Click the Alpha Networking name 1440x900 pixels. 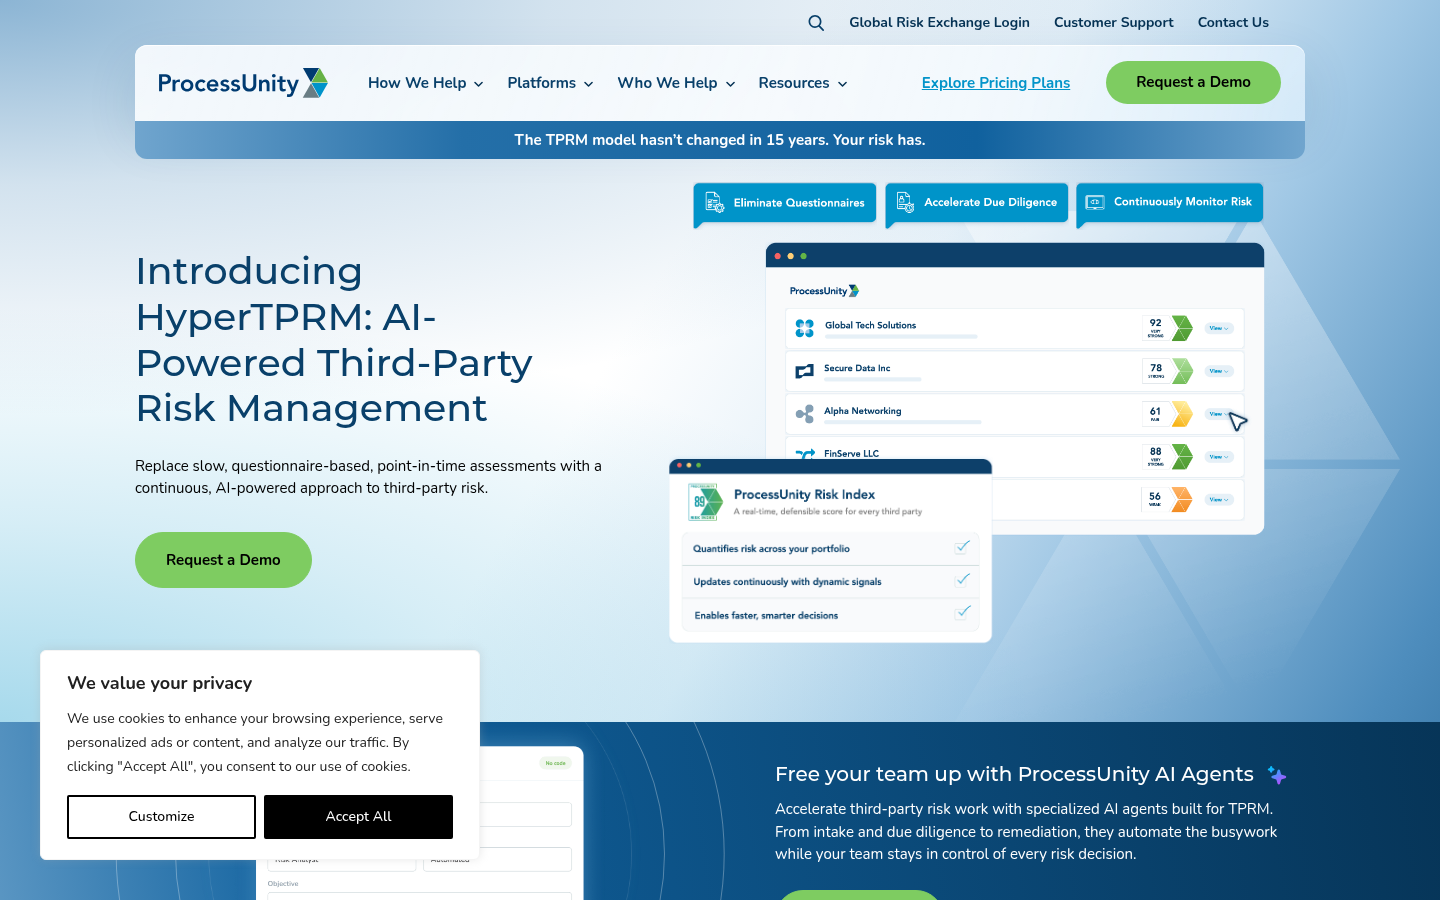point(863,411)
